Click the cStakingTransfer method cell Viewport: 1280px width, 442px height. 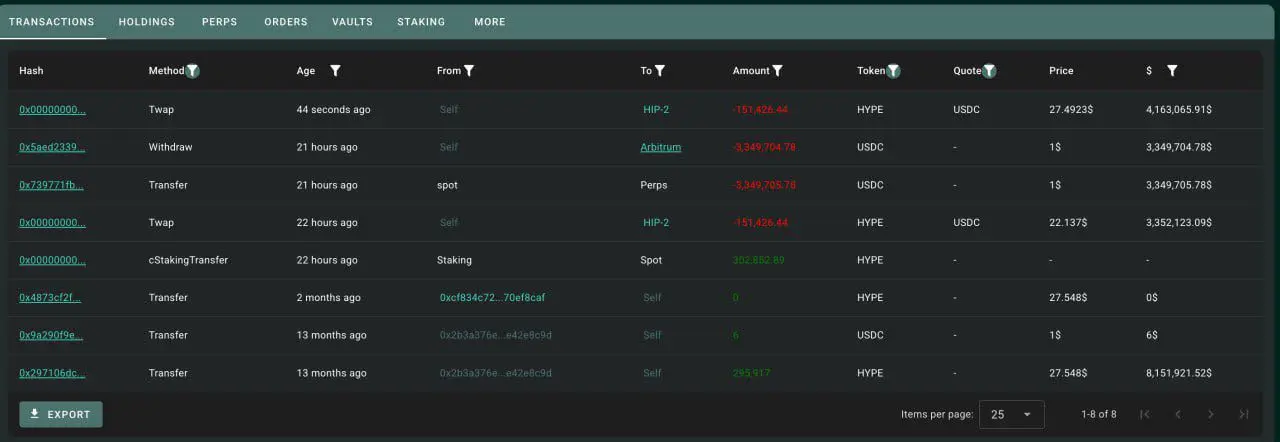click(x=188, y=260)
